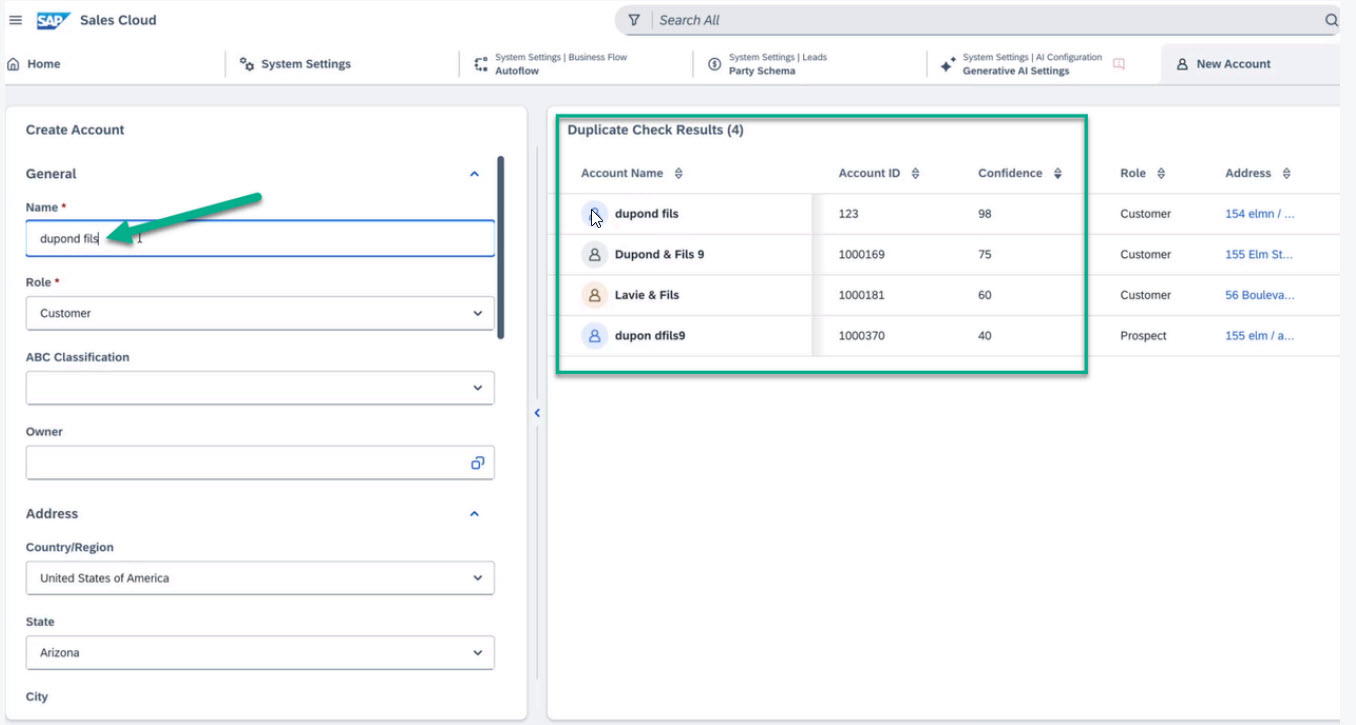Screen dimensions: 1356x725
Task: Click Account ID 1000169
Action: (861, 255)
